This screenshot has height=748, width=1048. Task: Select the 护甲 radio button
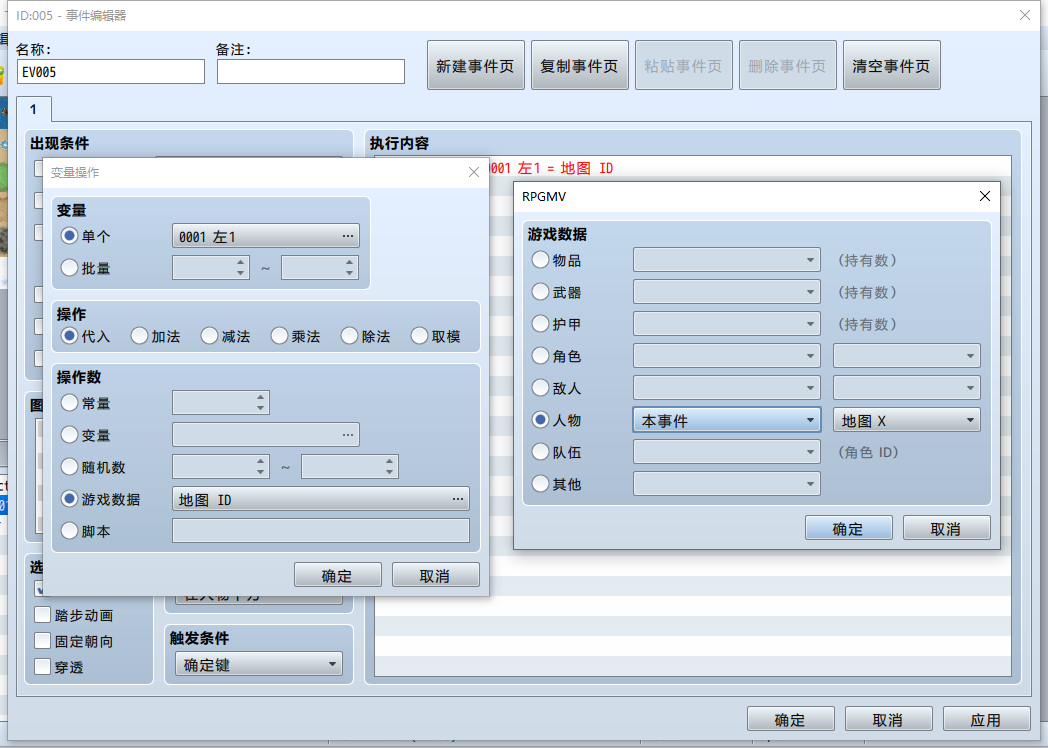[x=540, y=324]
